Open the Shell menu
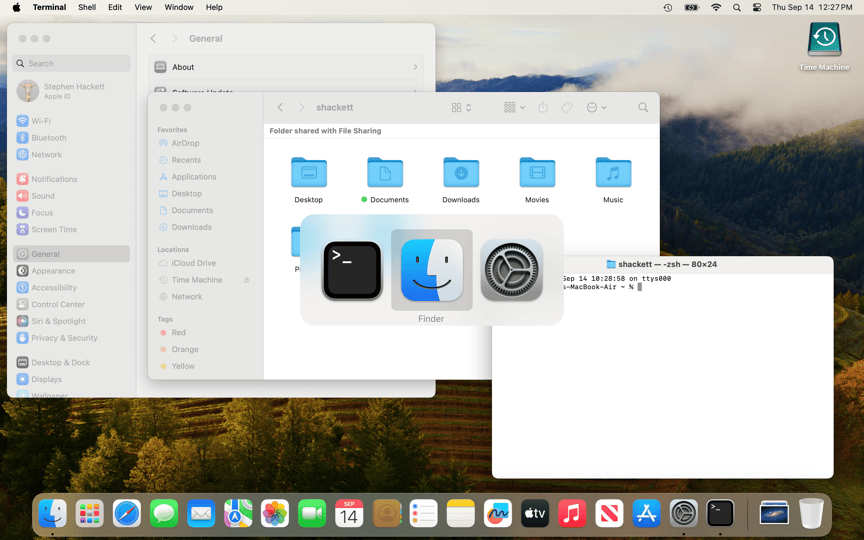864x540 pixels. tap(87, 7)
